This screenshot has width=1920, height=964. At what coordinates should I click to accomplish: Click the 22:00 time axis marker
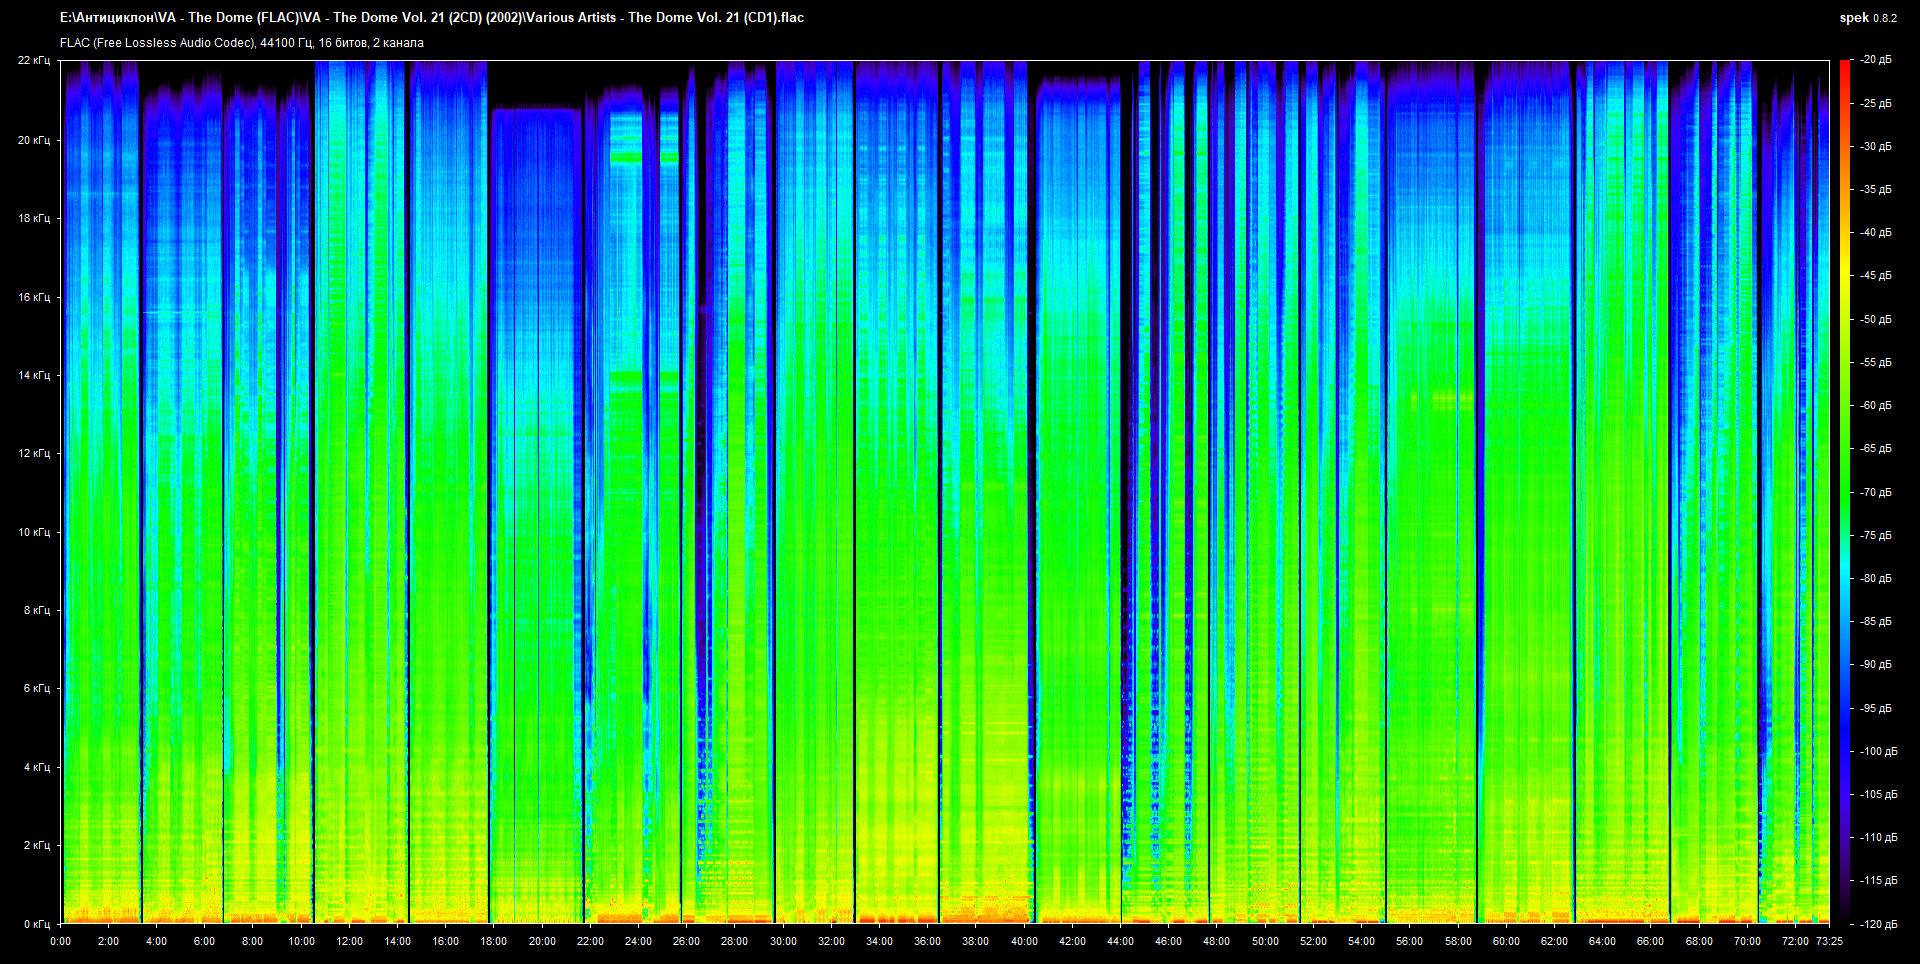pos(590,941)
